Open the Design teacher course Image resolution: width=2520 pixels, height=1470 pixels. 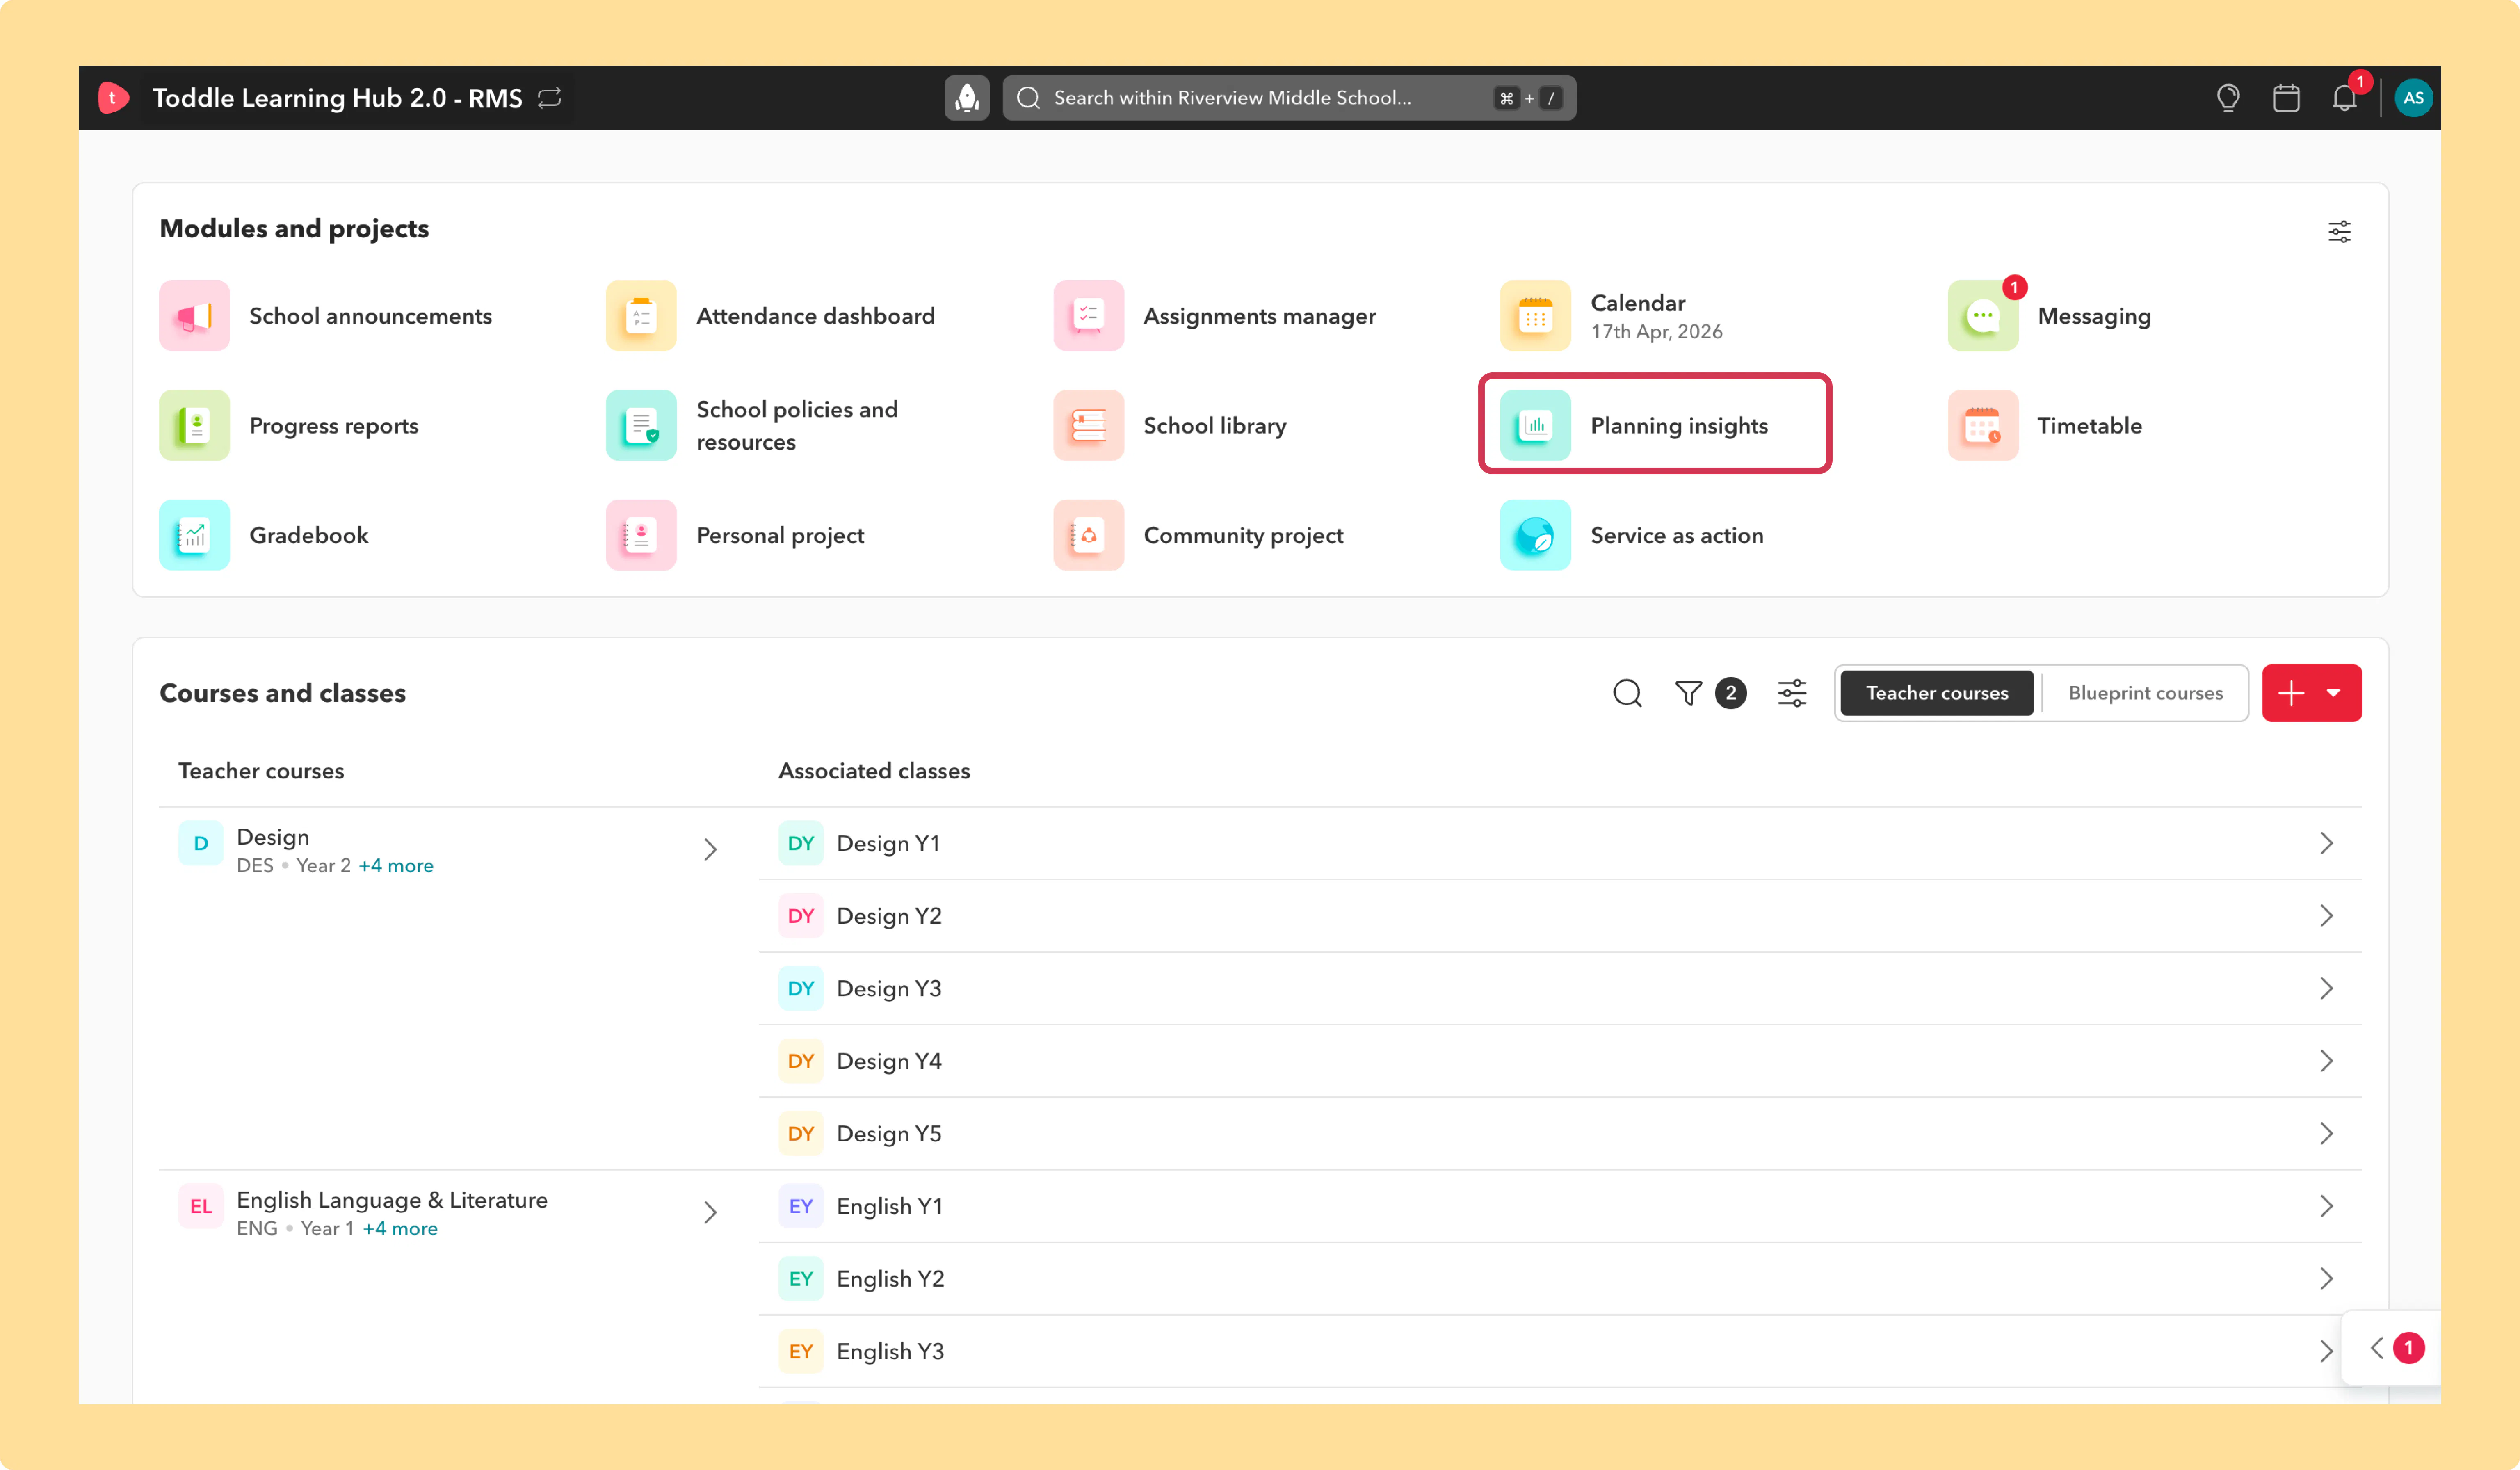click(273, 837)
